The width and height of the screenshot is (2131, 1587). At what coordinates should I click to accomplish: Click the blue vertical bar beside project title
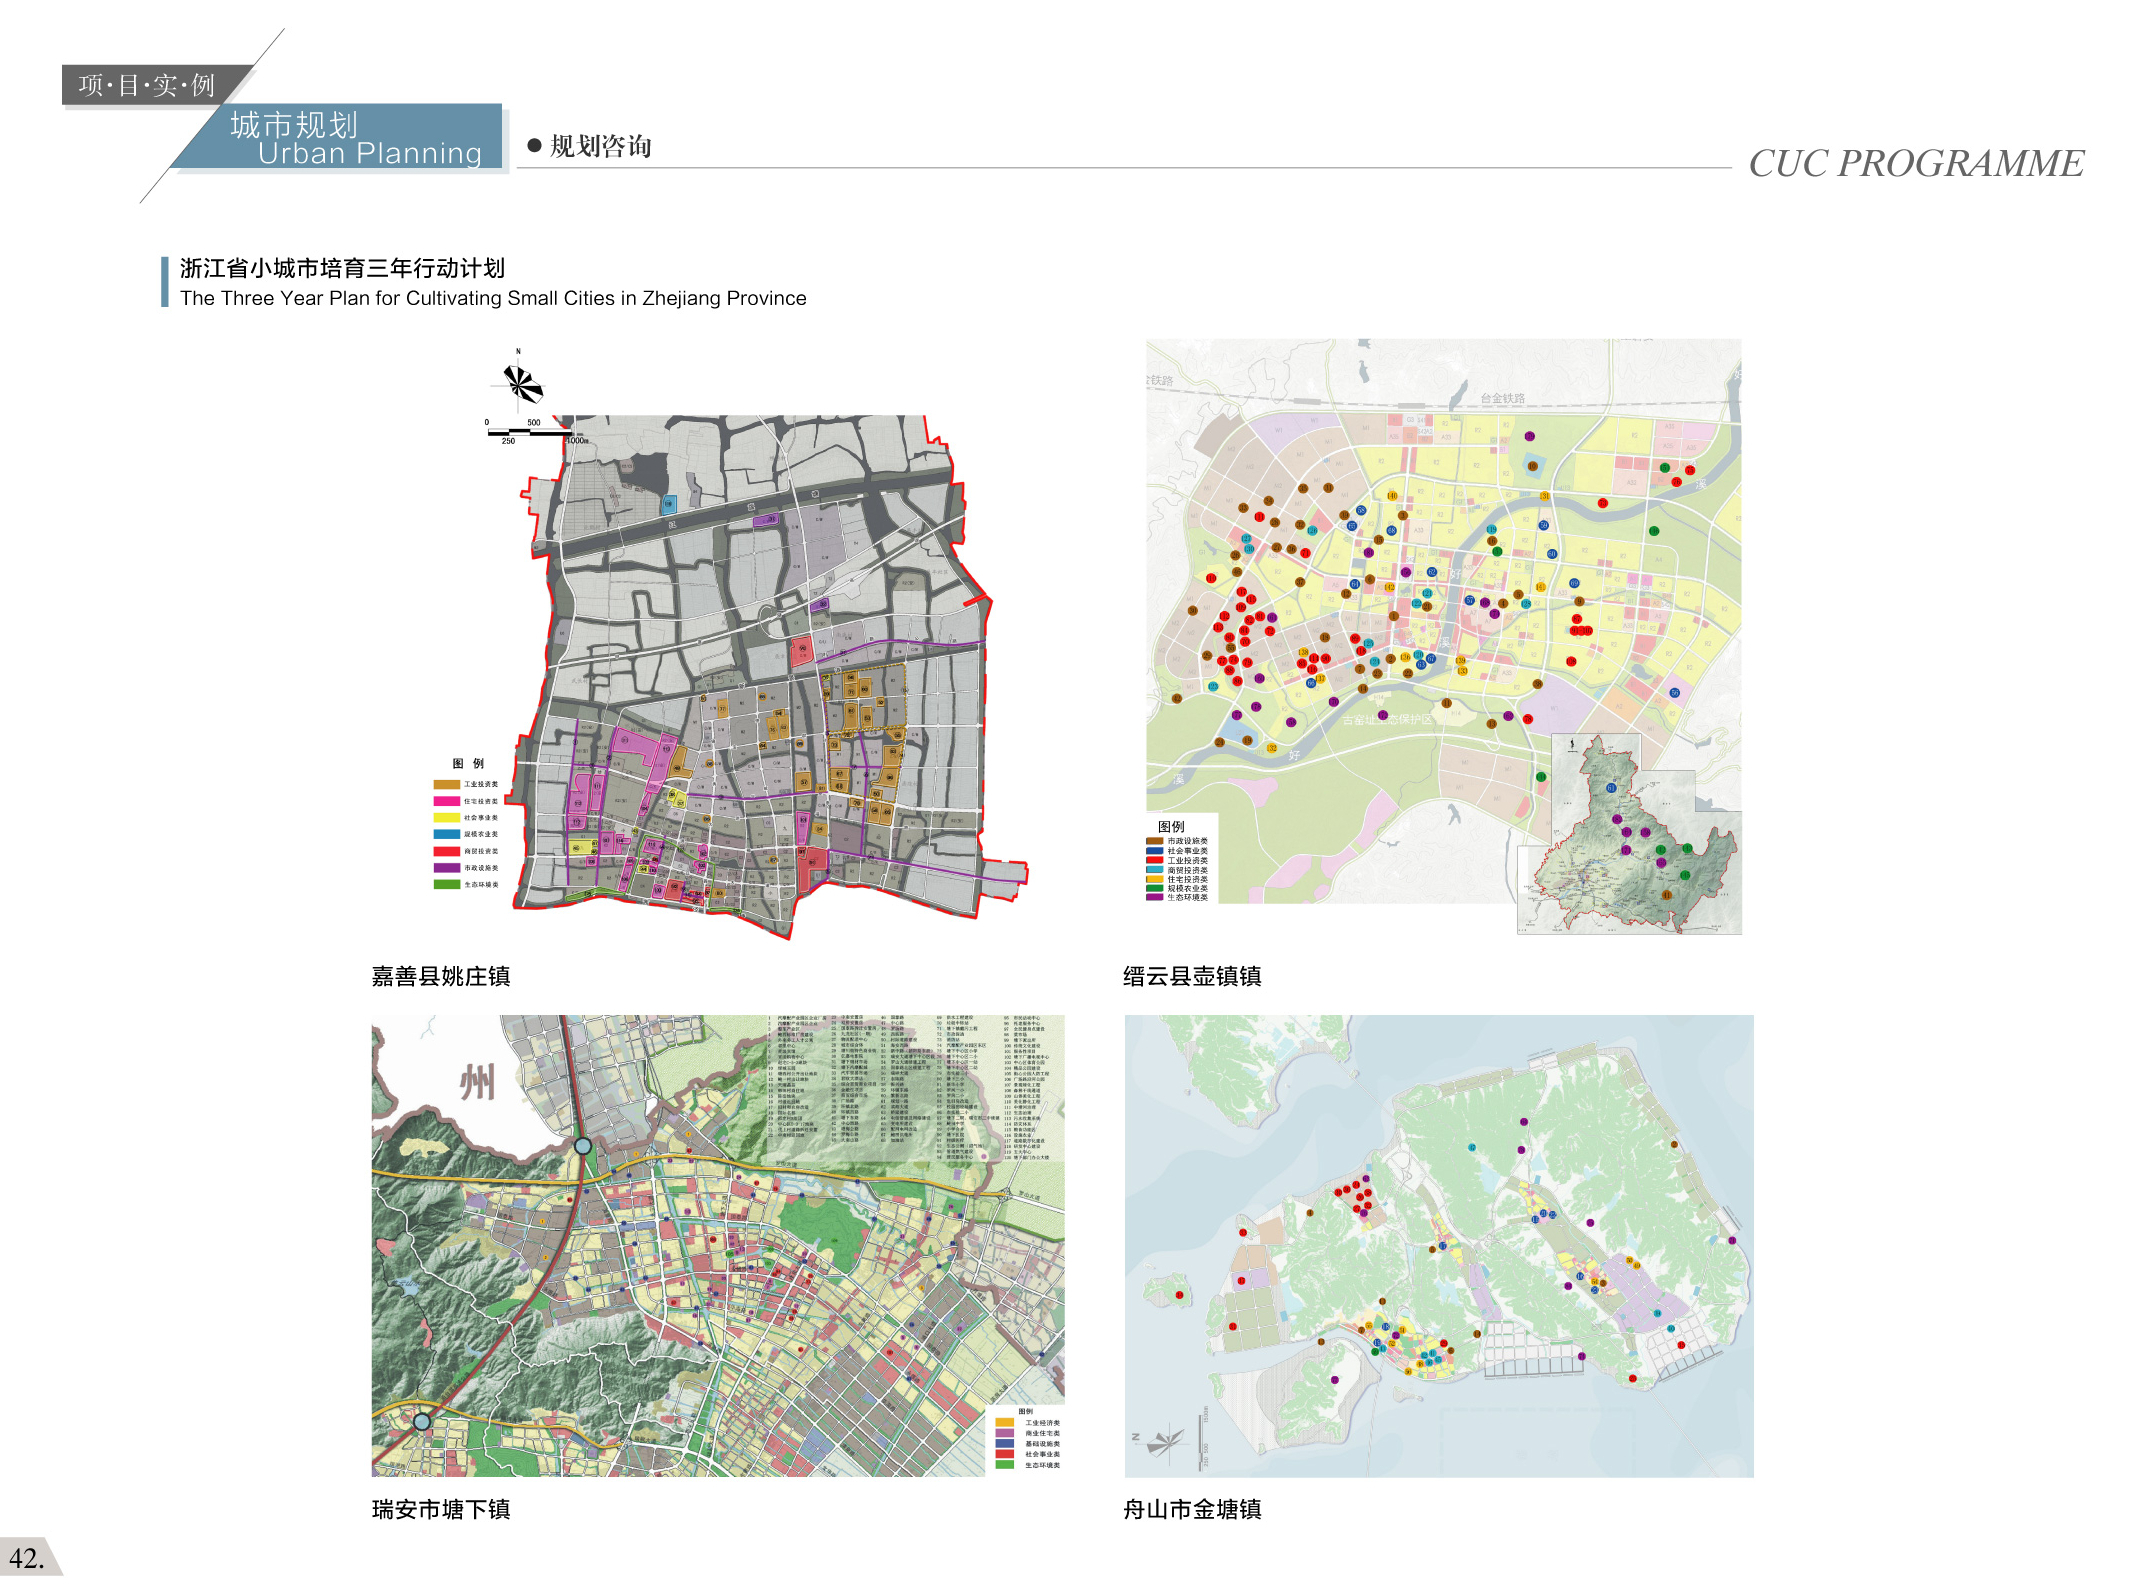click(x=164, y=282)
